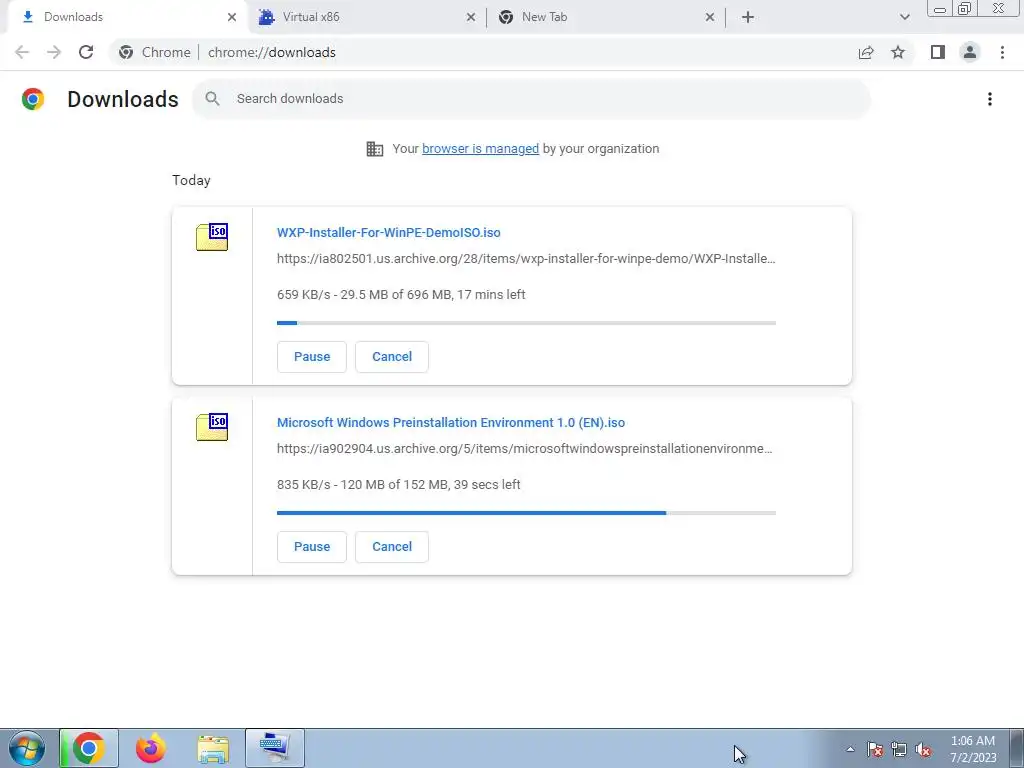Click the browser forward arrow

54,52
